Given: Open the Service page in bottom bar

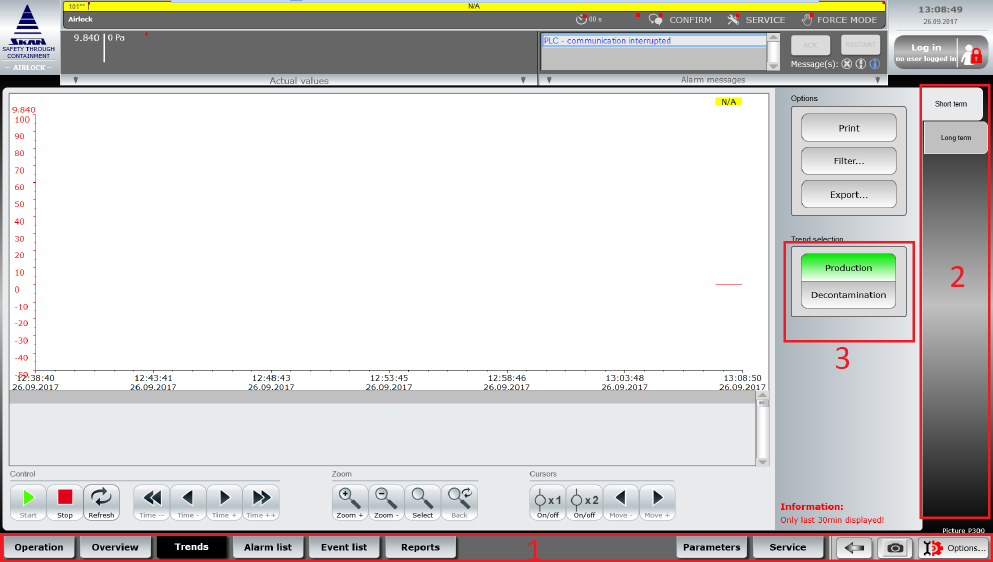Looking at the screenshot, I should click(x=788, y=547).
